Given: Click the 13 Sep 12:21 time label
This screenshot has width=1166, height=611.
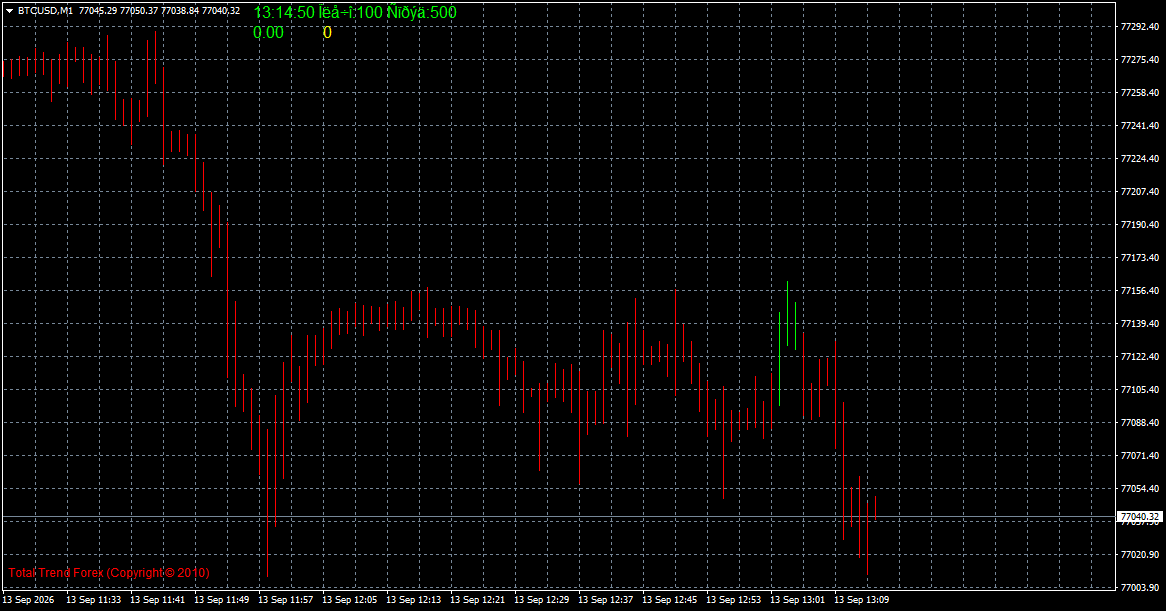Looking at the screenshot, I should coord(477,600).
